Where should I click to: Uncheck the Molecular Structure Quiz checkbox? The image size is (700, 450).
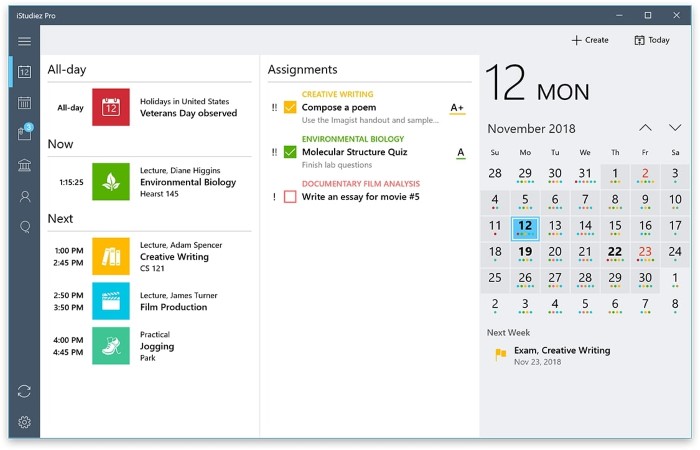pos(290,152)
